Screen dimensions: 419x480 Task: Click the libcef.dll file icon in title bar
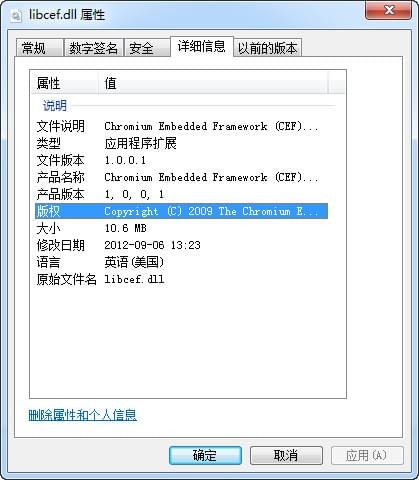(16, 16)
